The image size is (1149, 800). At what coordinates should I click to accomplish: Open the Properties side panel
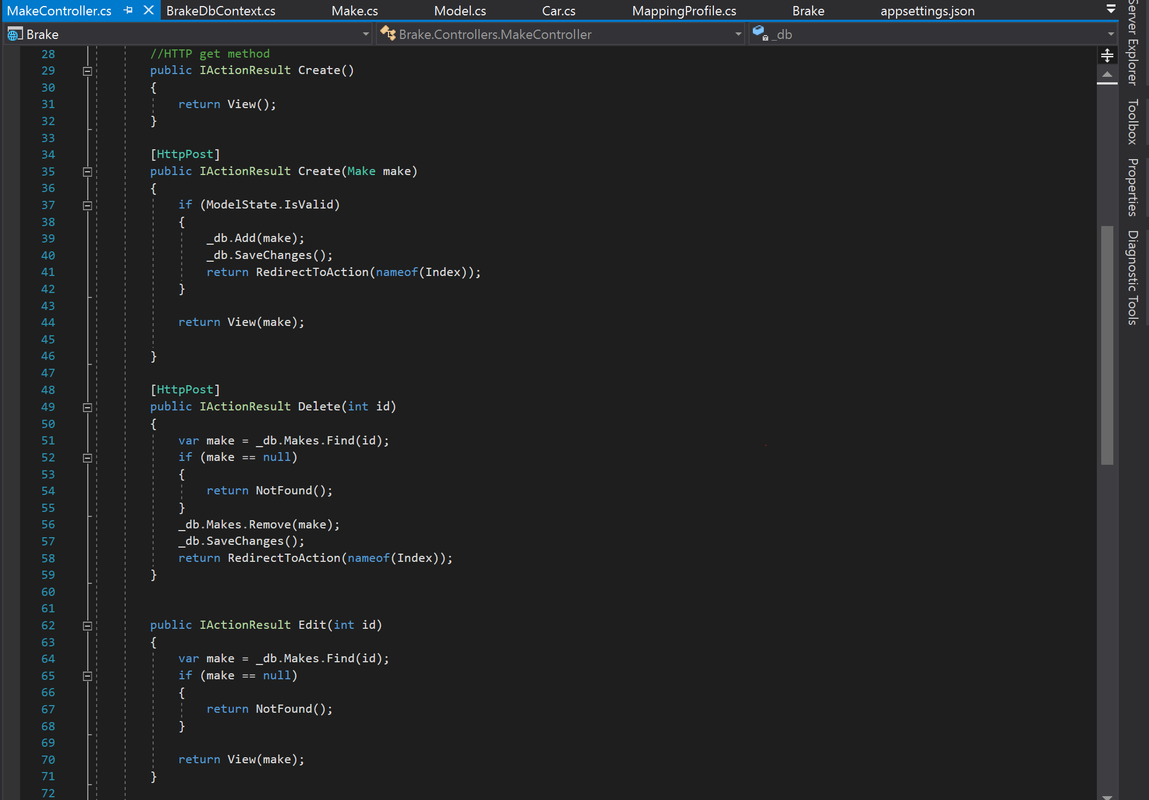pos(1133,187)
